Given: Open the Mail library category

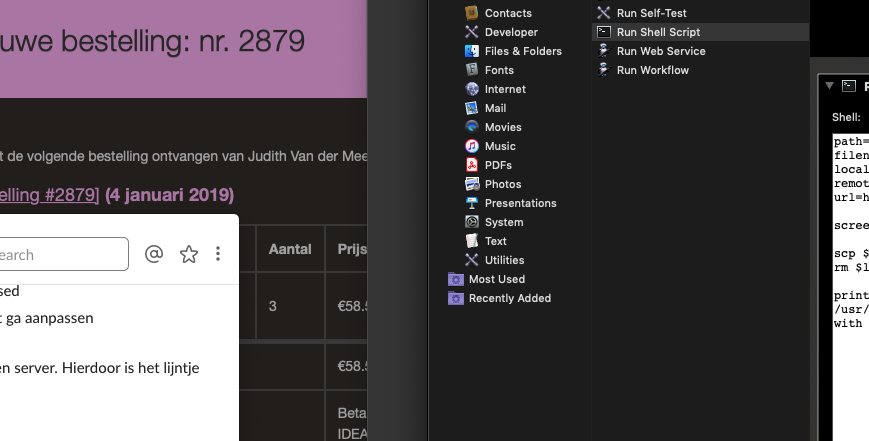Looking at the screenshot, I should (495, 108).
